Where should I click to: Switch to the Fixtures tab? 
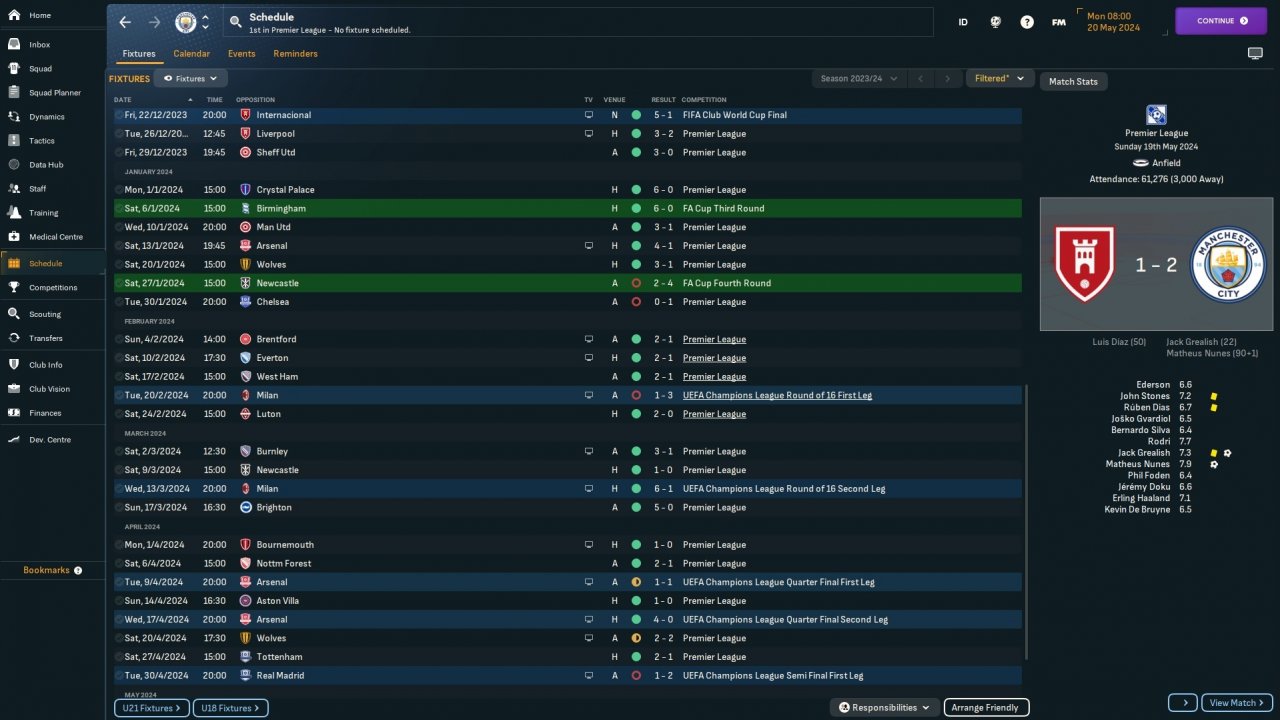tap(139, 54)
